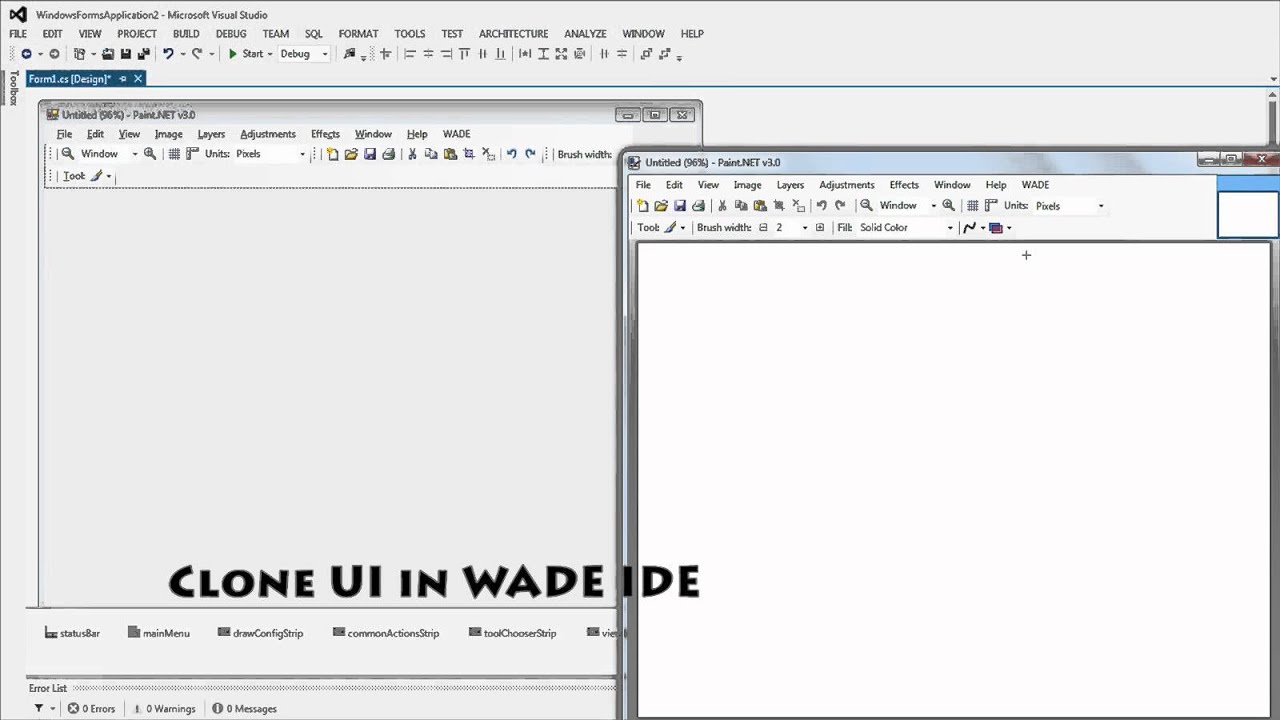The image size is (1280, 720).
Task: Click Cut scissors icon in front Paint.NET window
Action: (x=722, y=206)
